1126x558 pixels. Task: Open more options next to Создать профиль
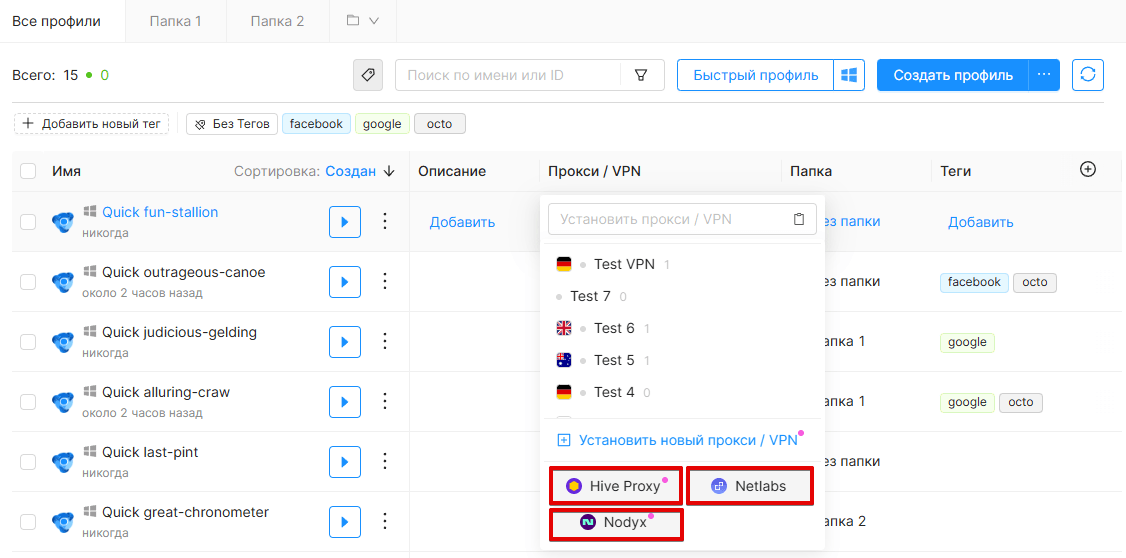(1044, 75)
